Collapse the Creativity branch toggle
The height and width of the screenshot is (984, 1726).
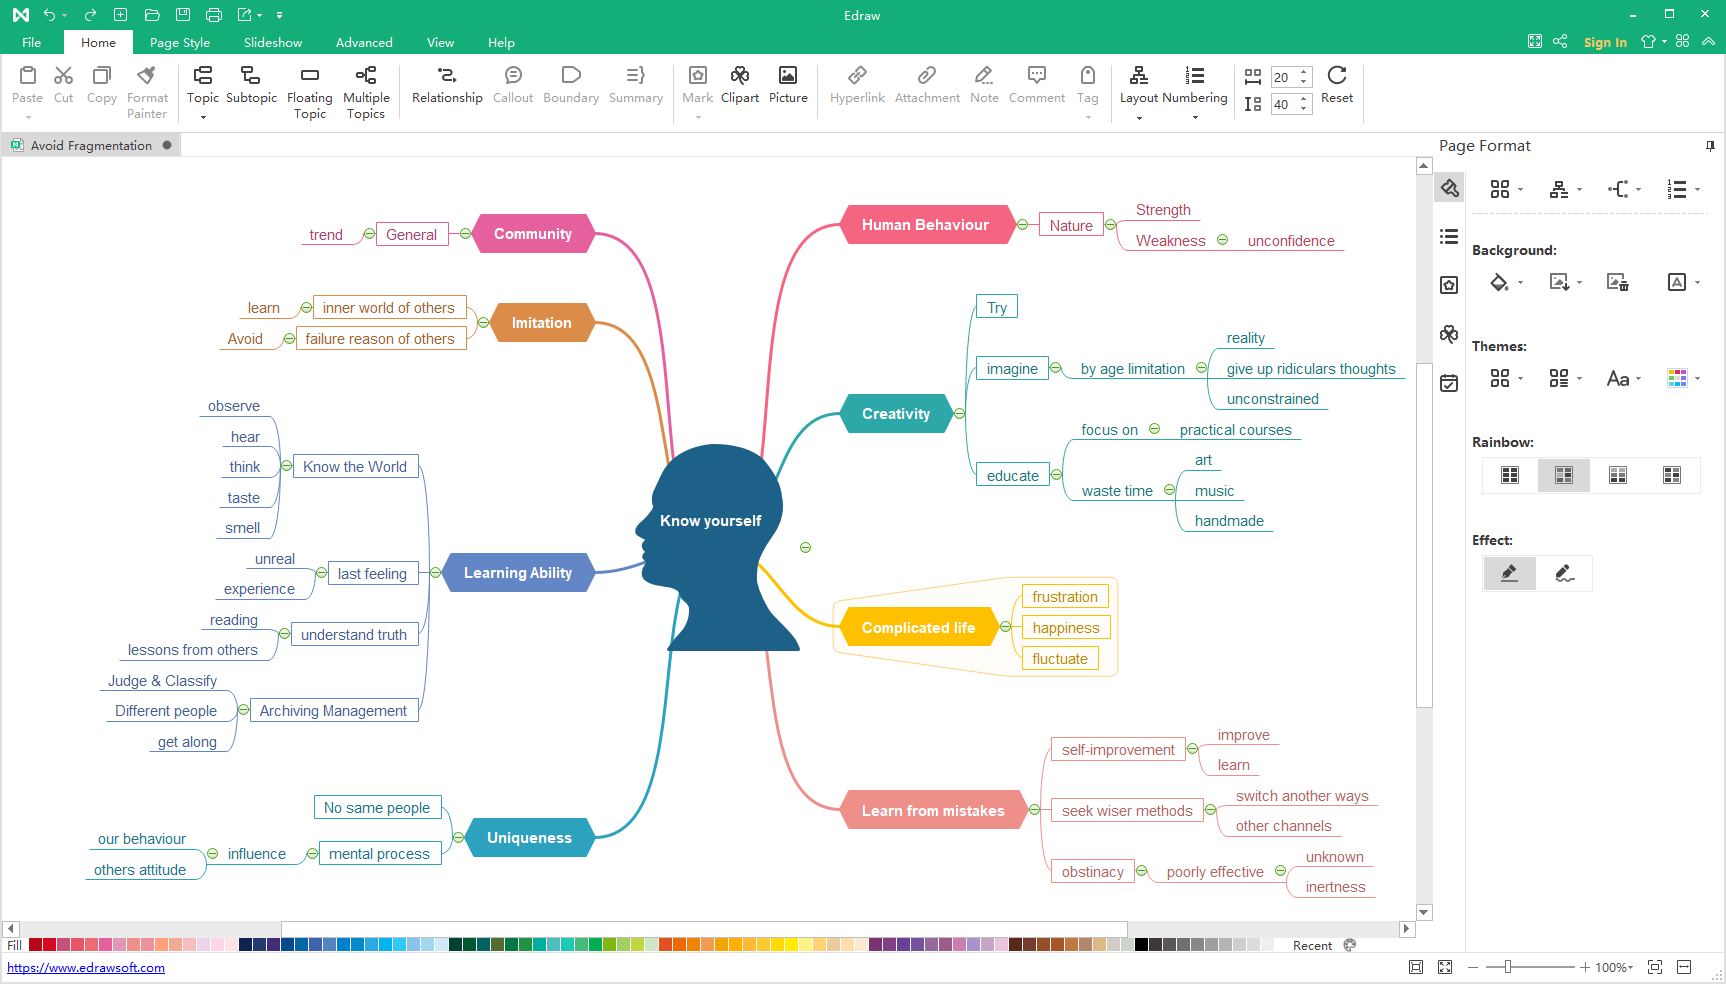960,414
